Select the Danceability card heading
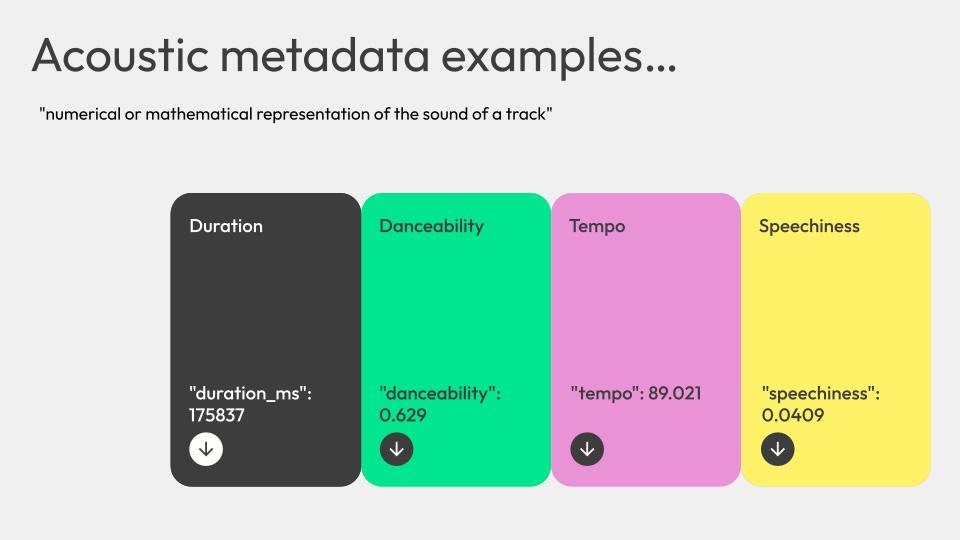960x540 pixels. point(431,226)
